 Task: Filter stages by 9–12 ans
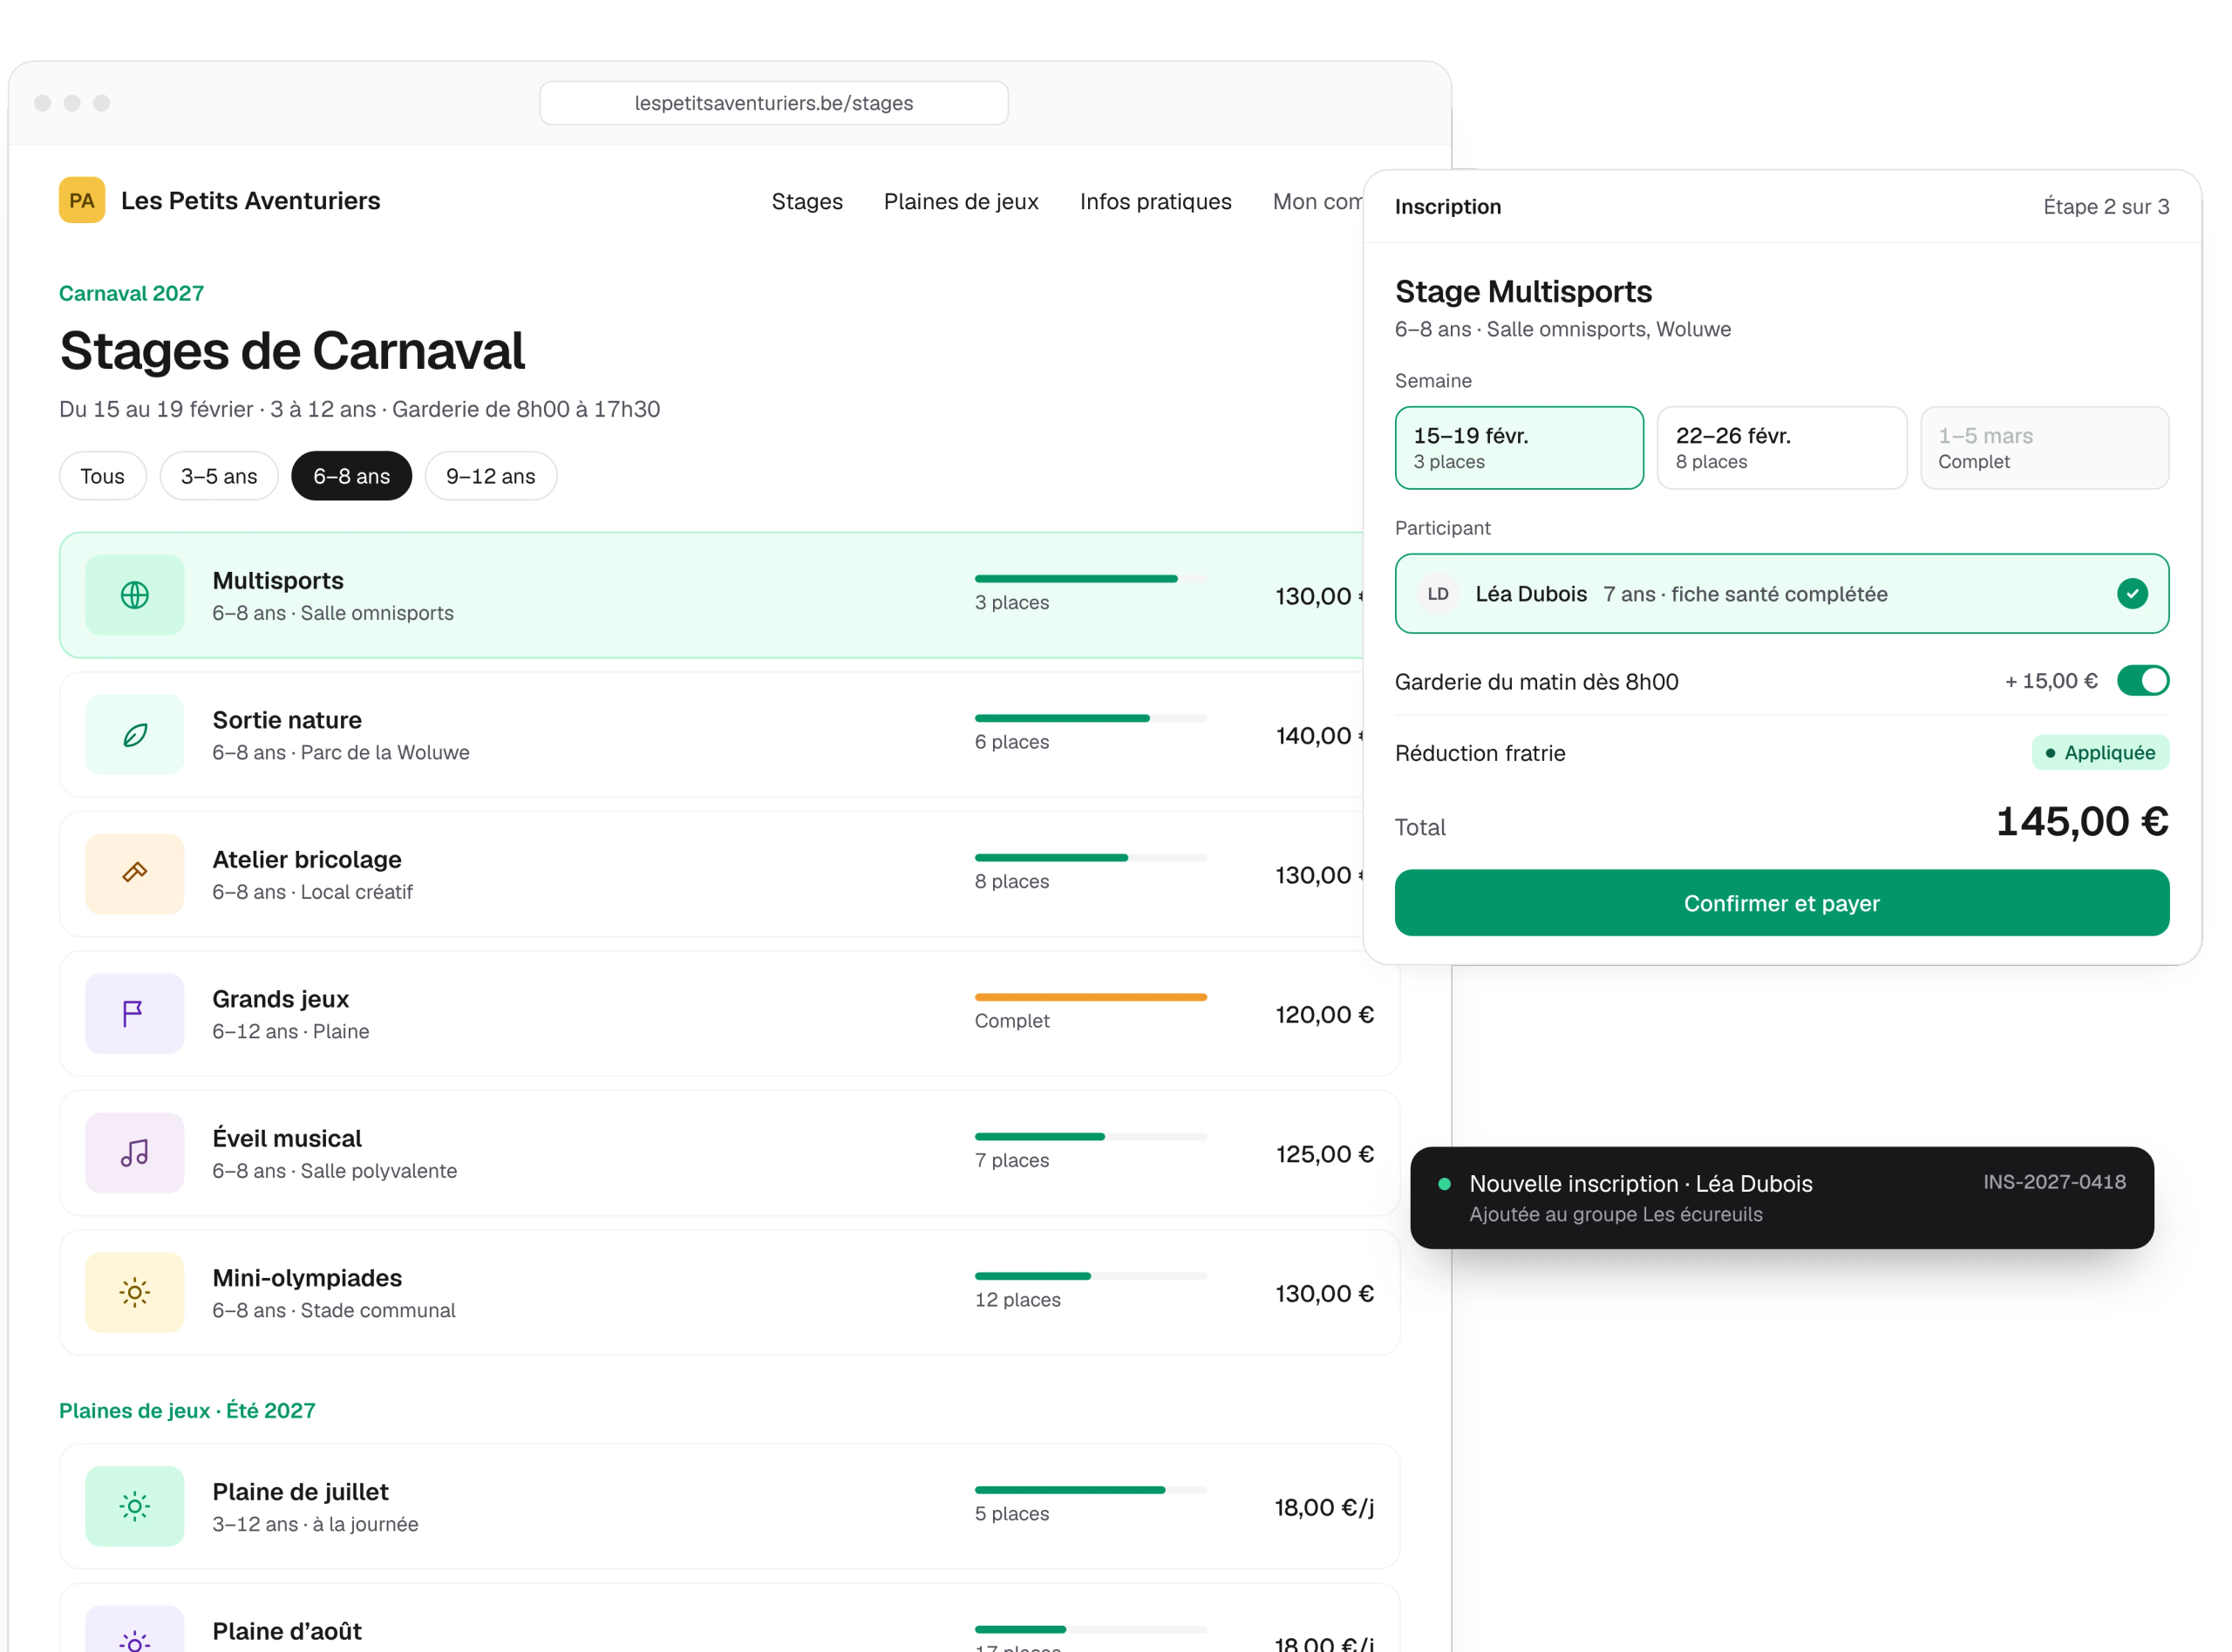(491, 476)
